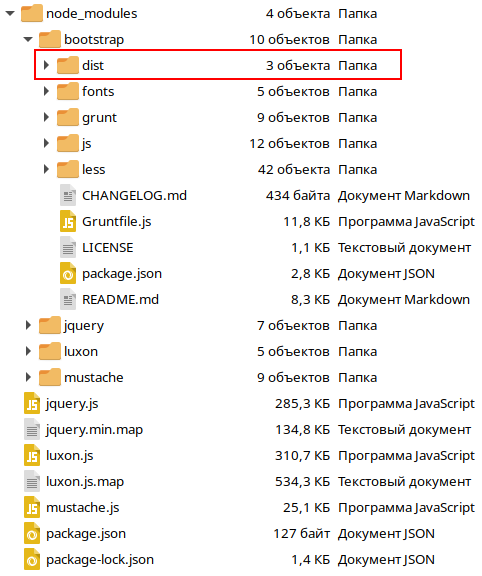Click the CHANGELOG.md markdown file icon

68,195
